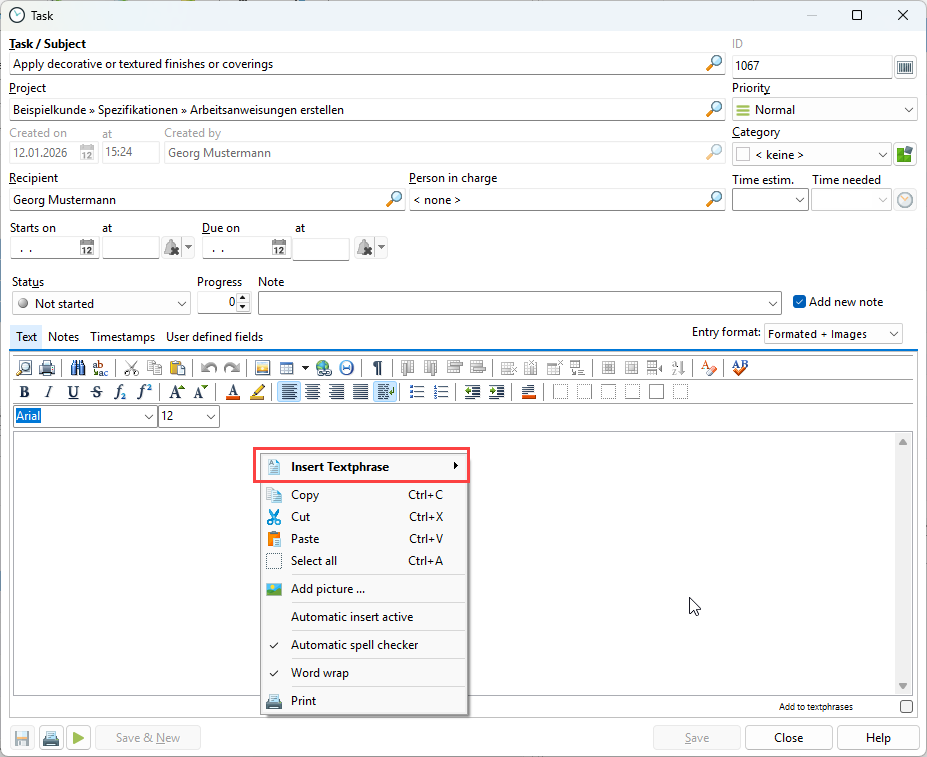Uncheck the Add new note checkbox
The height and width of the screenshot is (757, 927).
[x=799, y=302]
